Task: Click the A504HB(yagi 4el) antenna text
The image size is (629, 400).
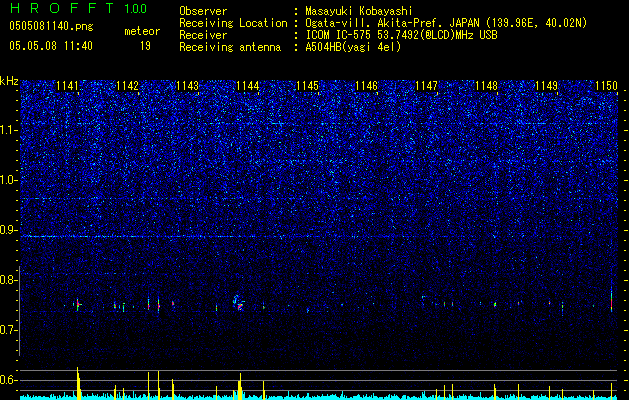Action: click(x=353, y=47)
